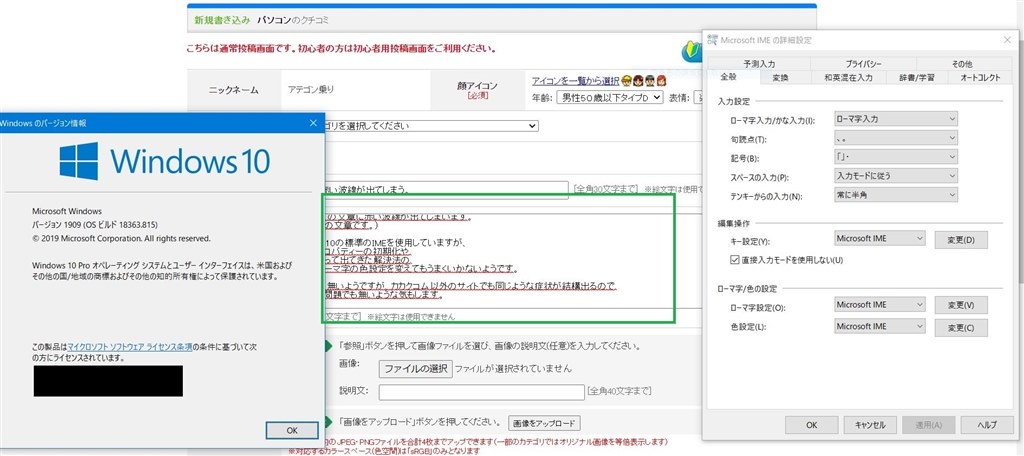Open the ローマ字設定 dropdown
Image resolution: width=1024 pixels, height=456 pixels.
880,304
